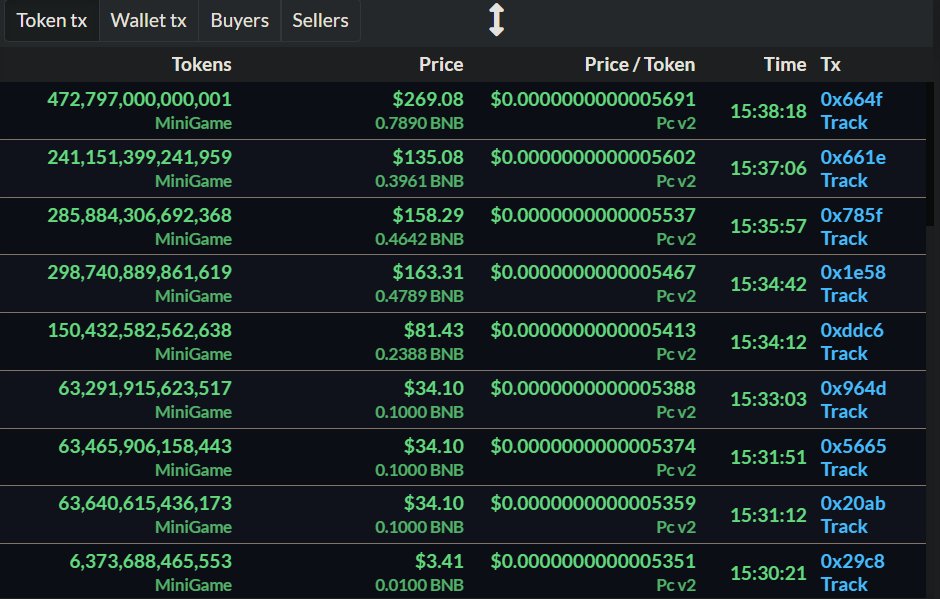Click price per token $0.0000000000005413
Screen dimensions: 940x599
[593, 330]
